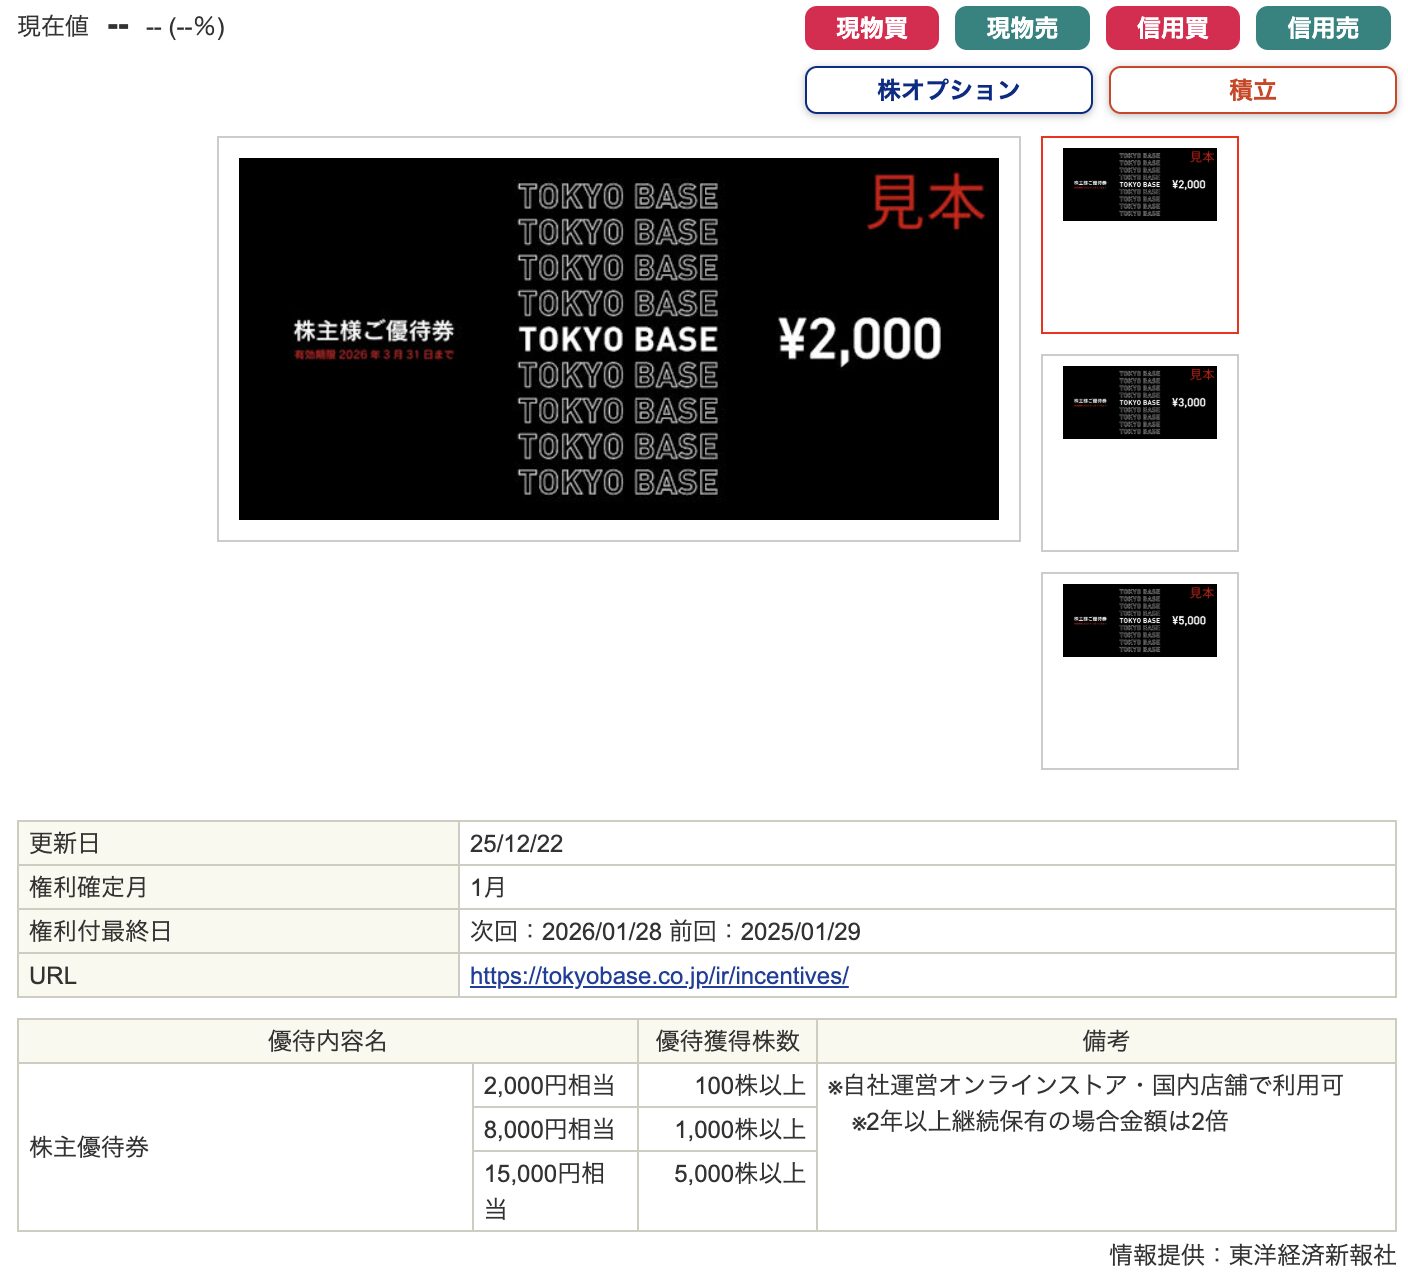Click the 権利付最終日 dates cell
The width and height of the screenshot is (1408, 1272).
[665, 932]
